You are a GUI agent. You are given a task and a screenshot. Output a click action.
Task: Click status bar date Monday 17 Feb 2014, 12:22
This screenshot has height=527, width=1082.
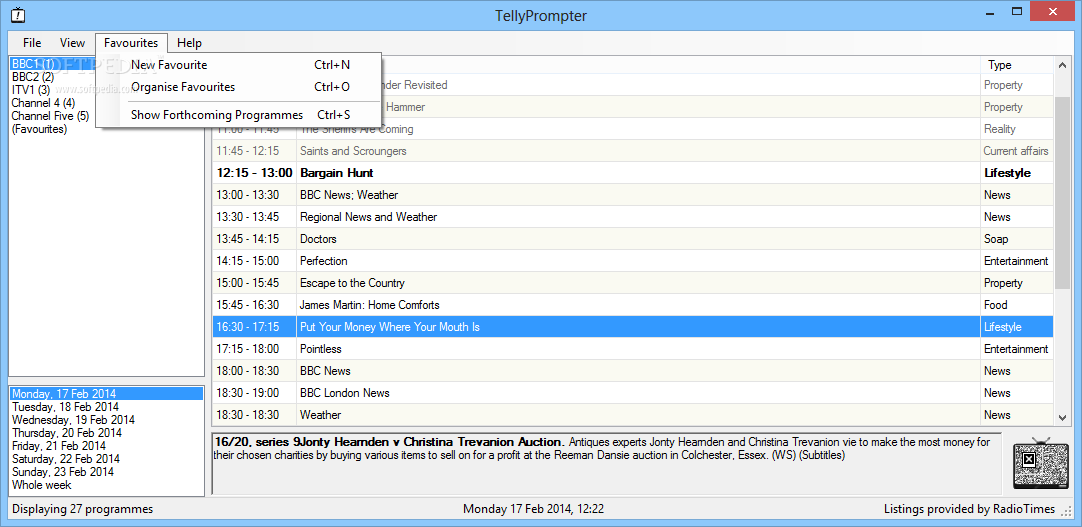[533, 510]
